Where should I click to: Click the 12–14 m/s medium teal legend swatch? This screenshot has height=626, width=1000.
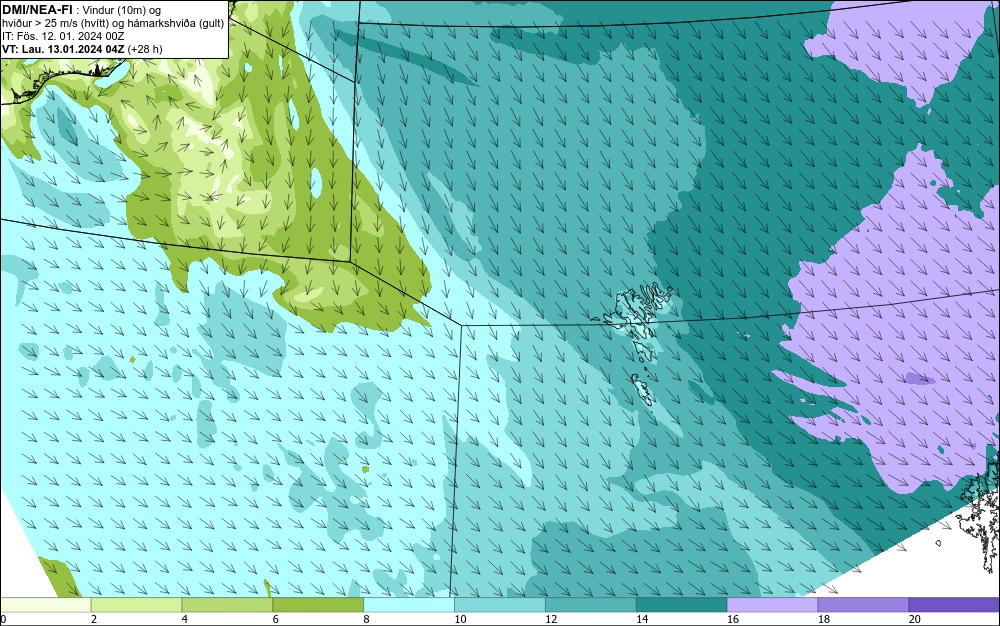tap(591, 605)
